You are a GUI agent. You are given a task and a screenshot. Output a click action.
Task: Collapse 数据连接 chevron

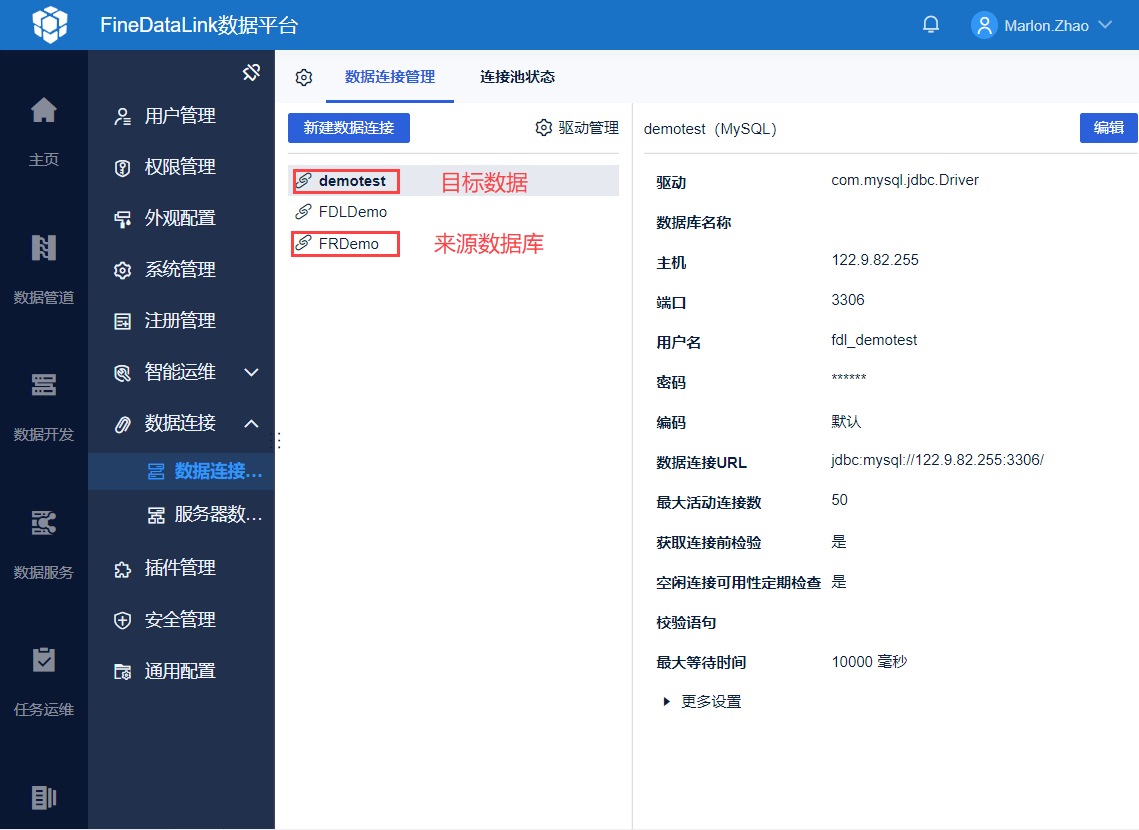(x=251, y=423)
